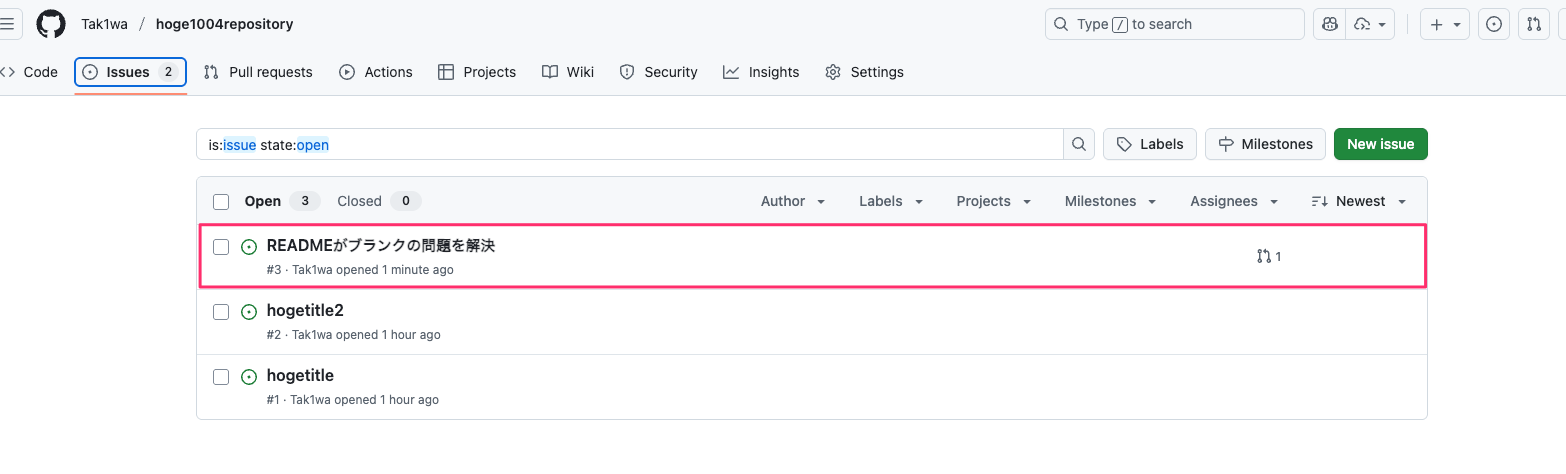1566x474 pixels.
Task: Open the Newest sort dropdown
Action: pyautogui.click(x=1359, y=201)
